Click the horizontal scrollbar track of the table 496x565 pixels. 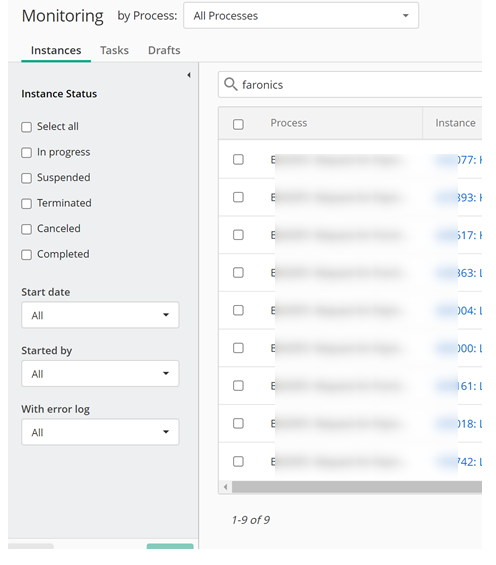pos(357,487)
